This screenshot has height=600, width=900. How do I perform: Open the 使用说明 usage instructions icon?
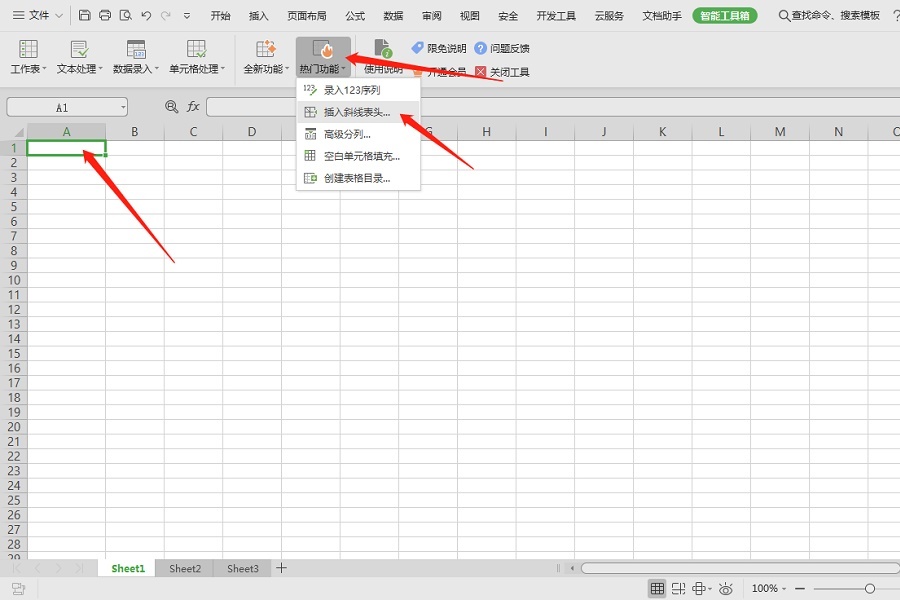(x=381, y=55)
